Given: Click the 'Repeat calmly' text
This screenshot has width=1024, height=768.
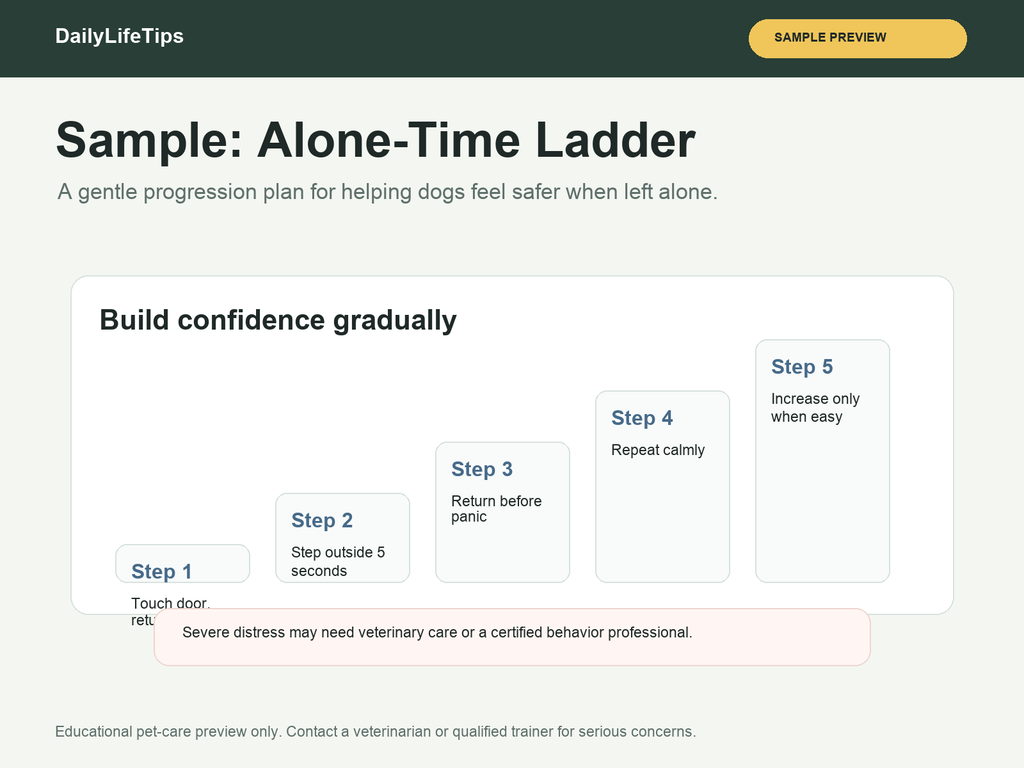Looking at the screenshot, I should tap(658, 450).
